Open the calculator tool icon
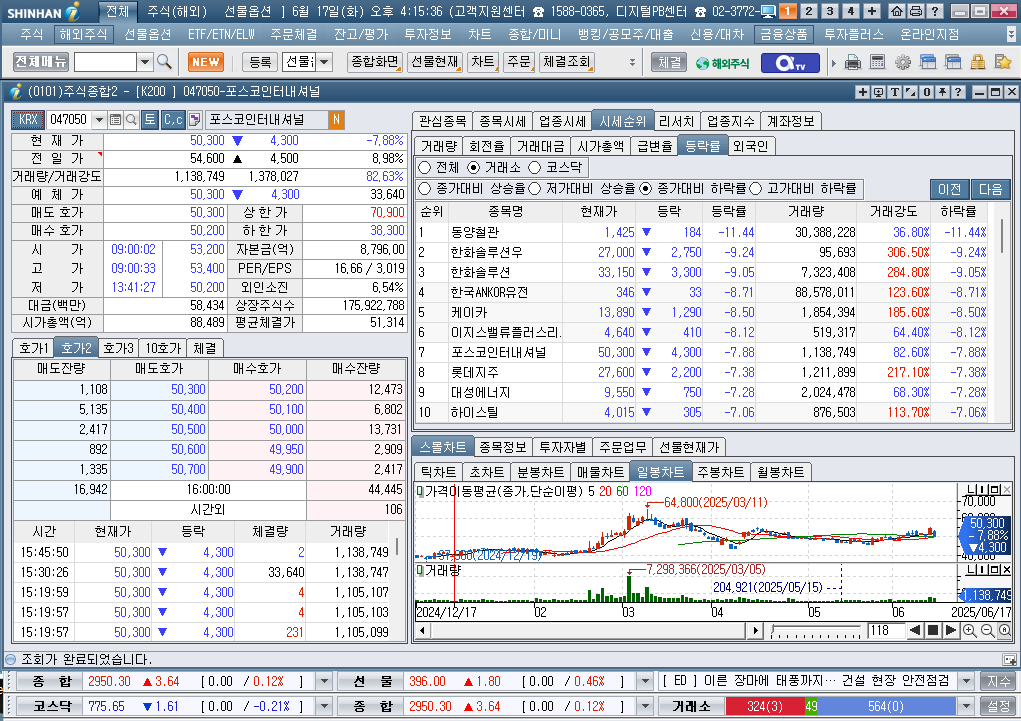The image size is (1021, 721). tap(878, 63)
